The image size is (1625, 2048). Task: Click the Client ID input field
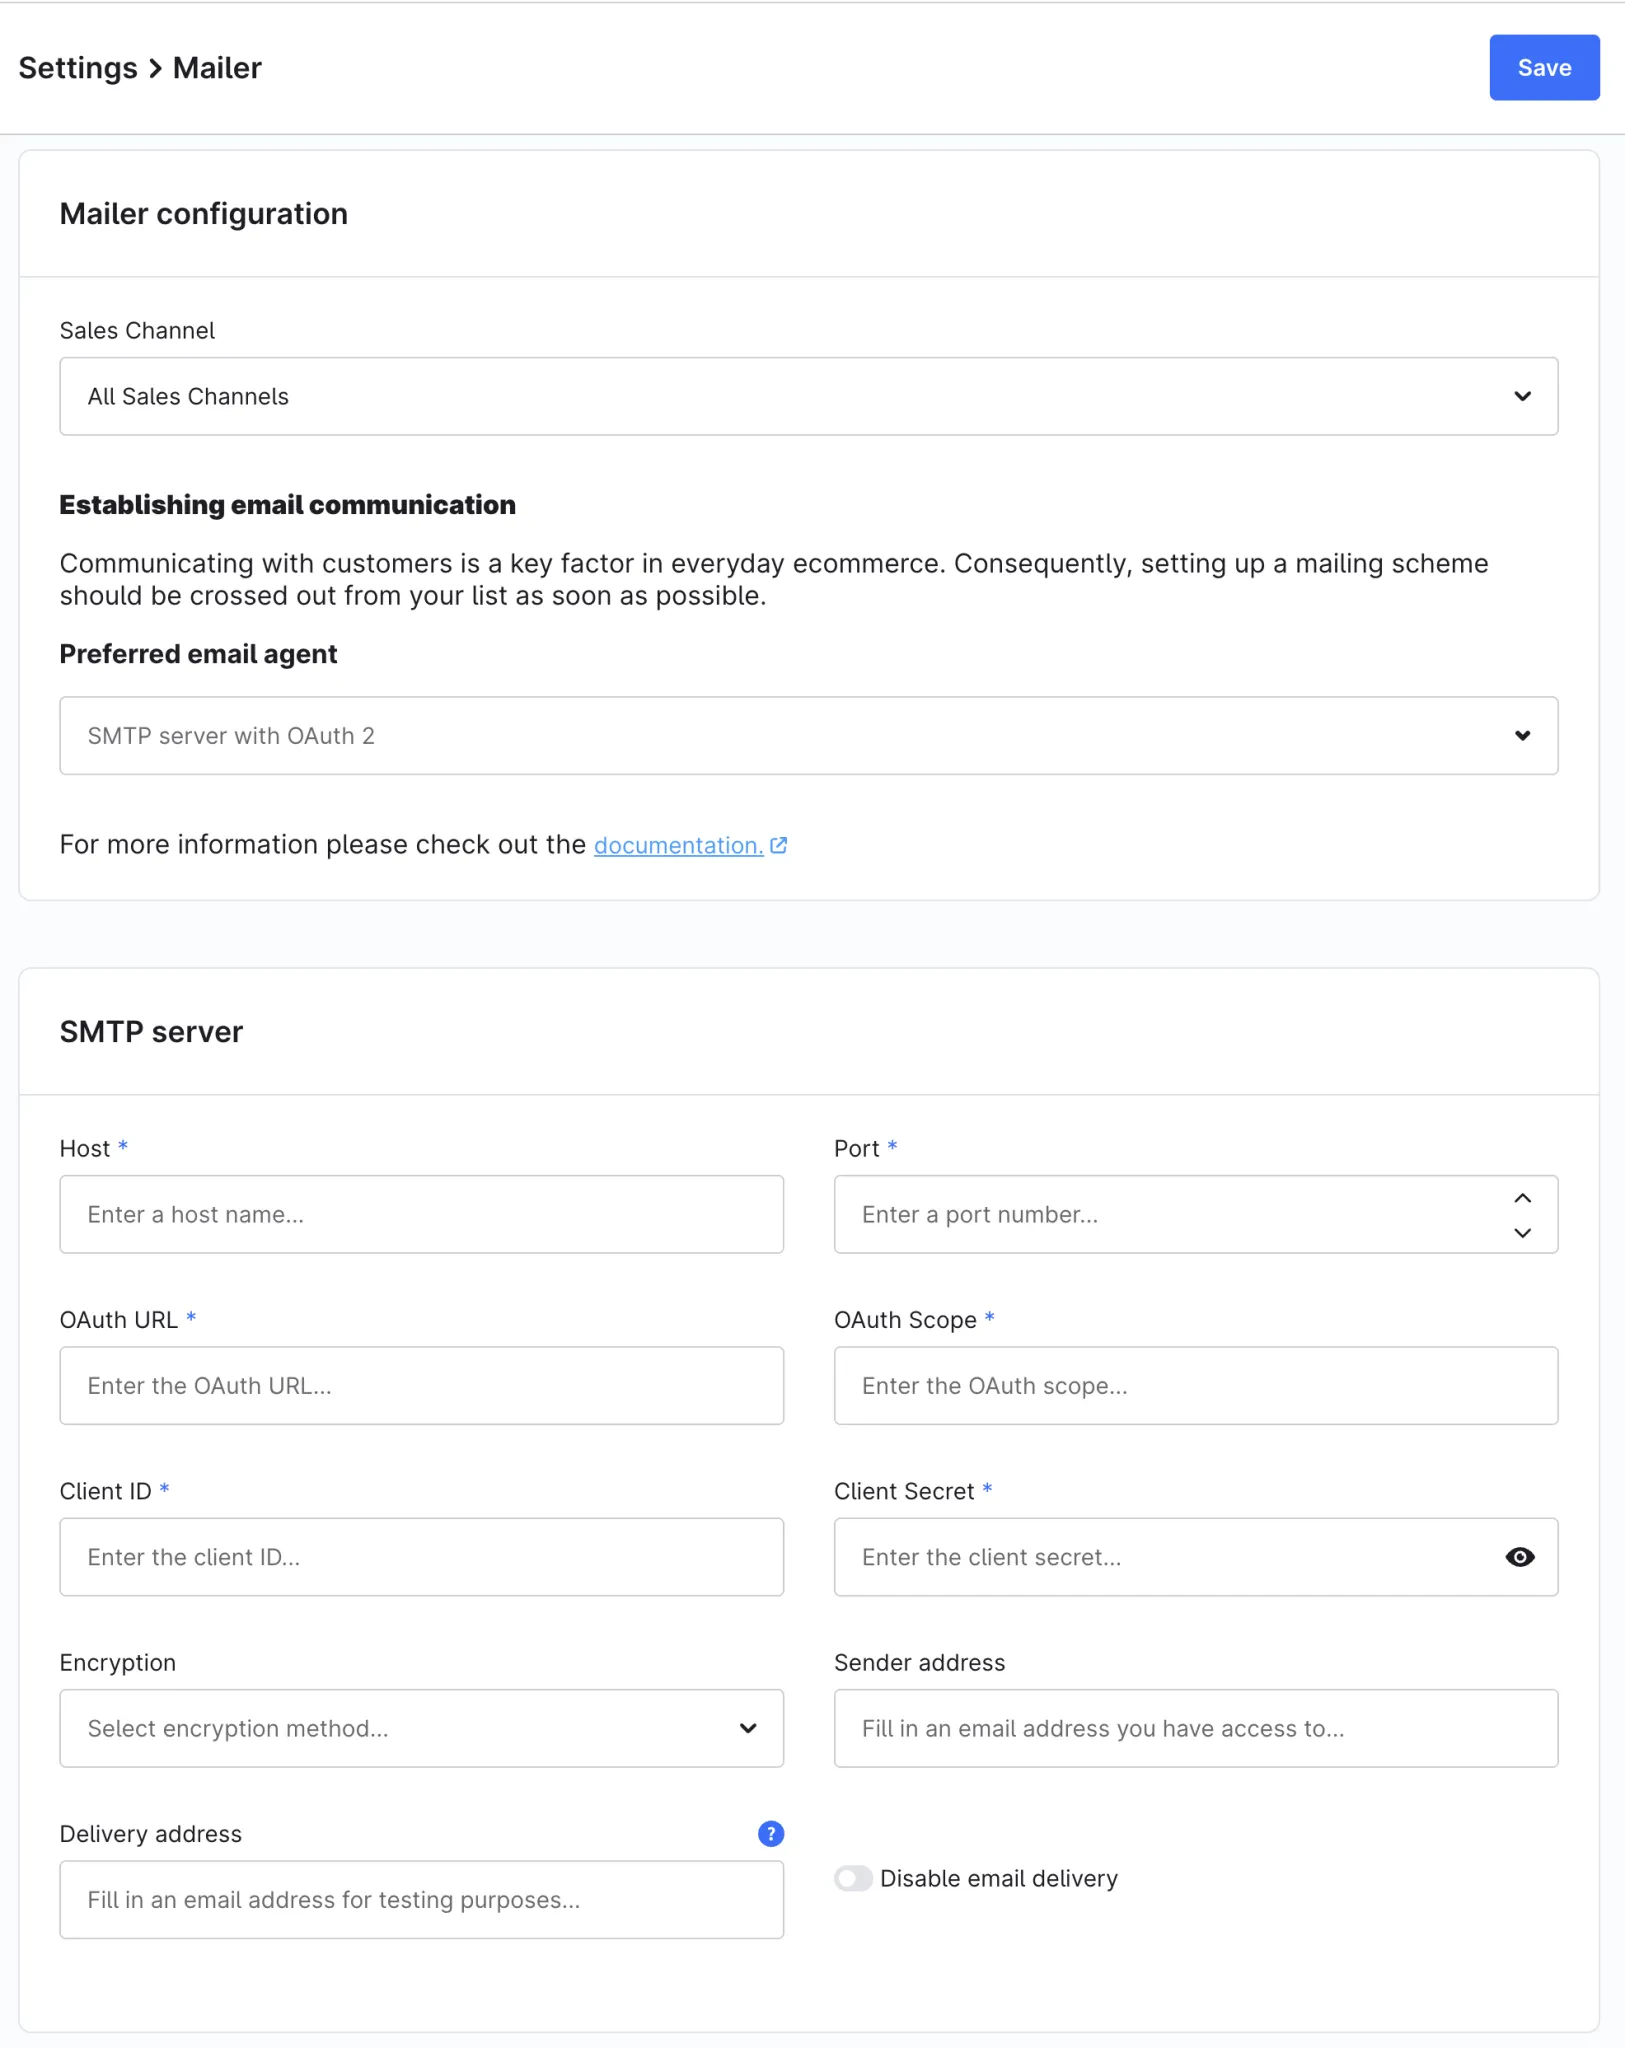421,1557
